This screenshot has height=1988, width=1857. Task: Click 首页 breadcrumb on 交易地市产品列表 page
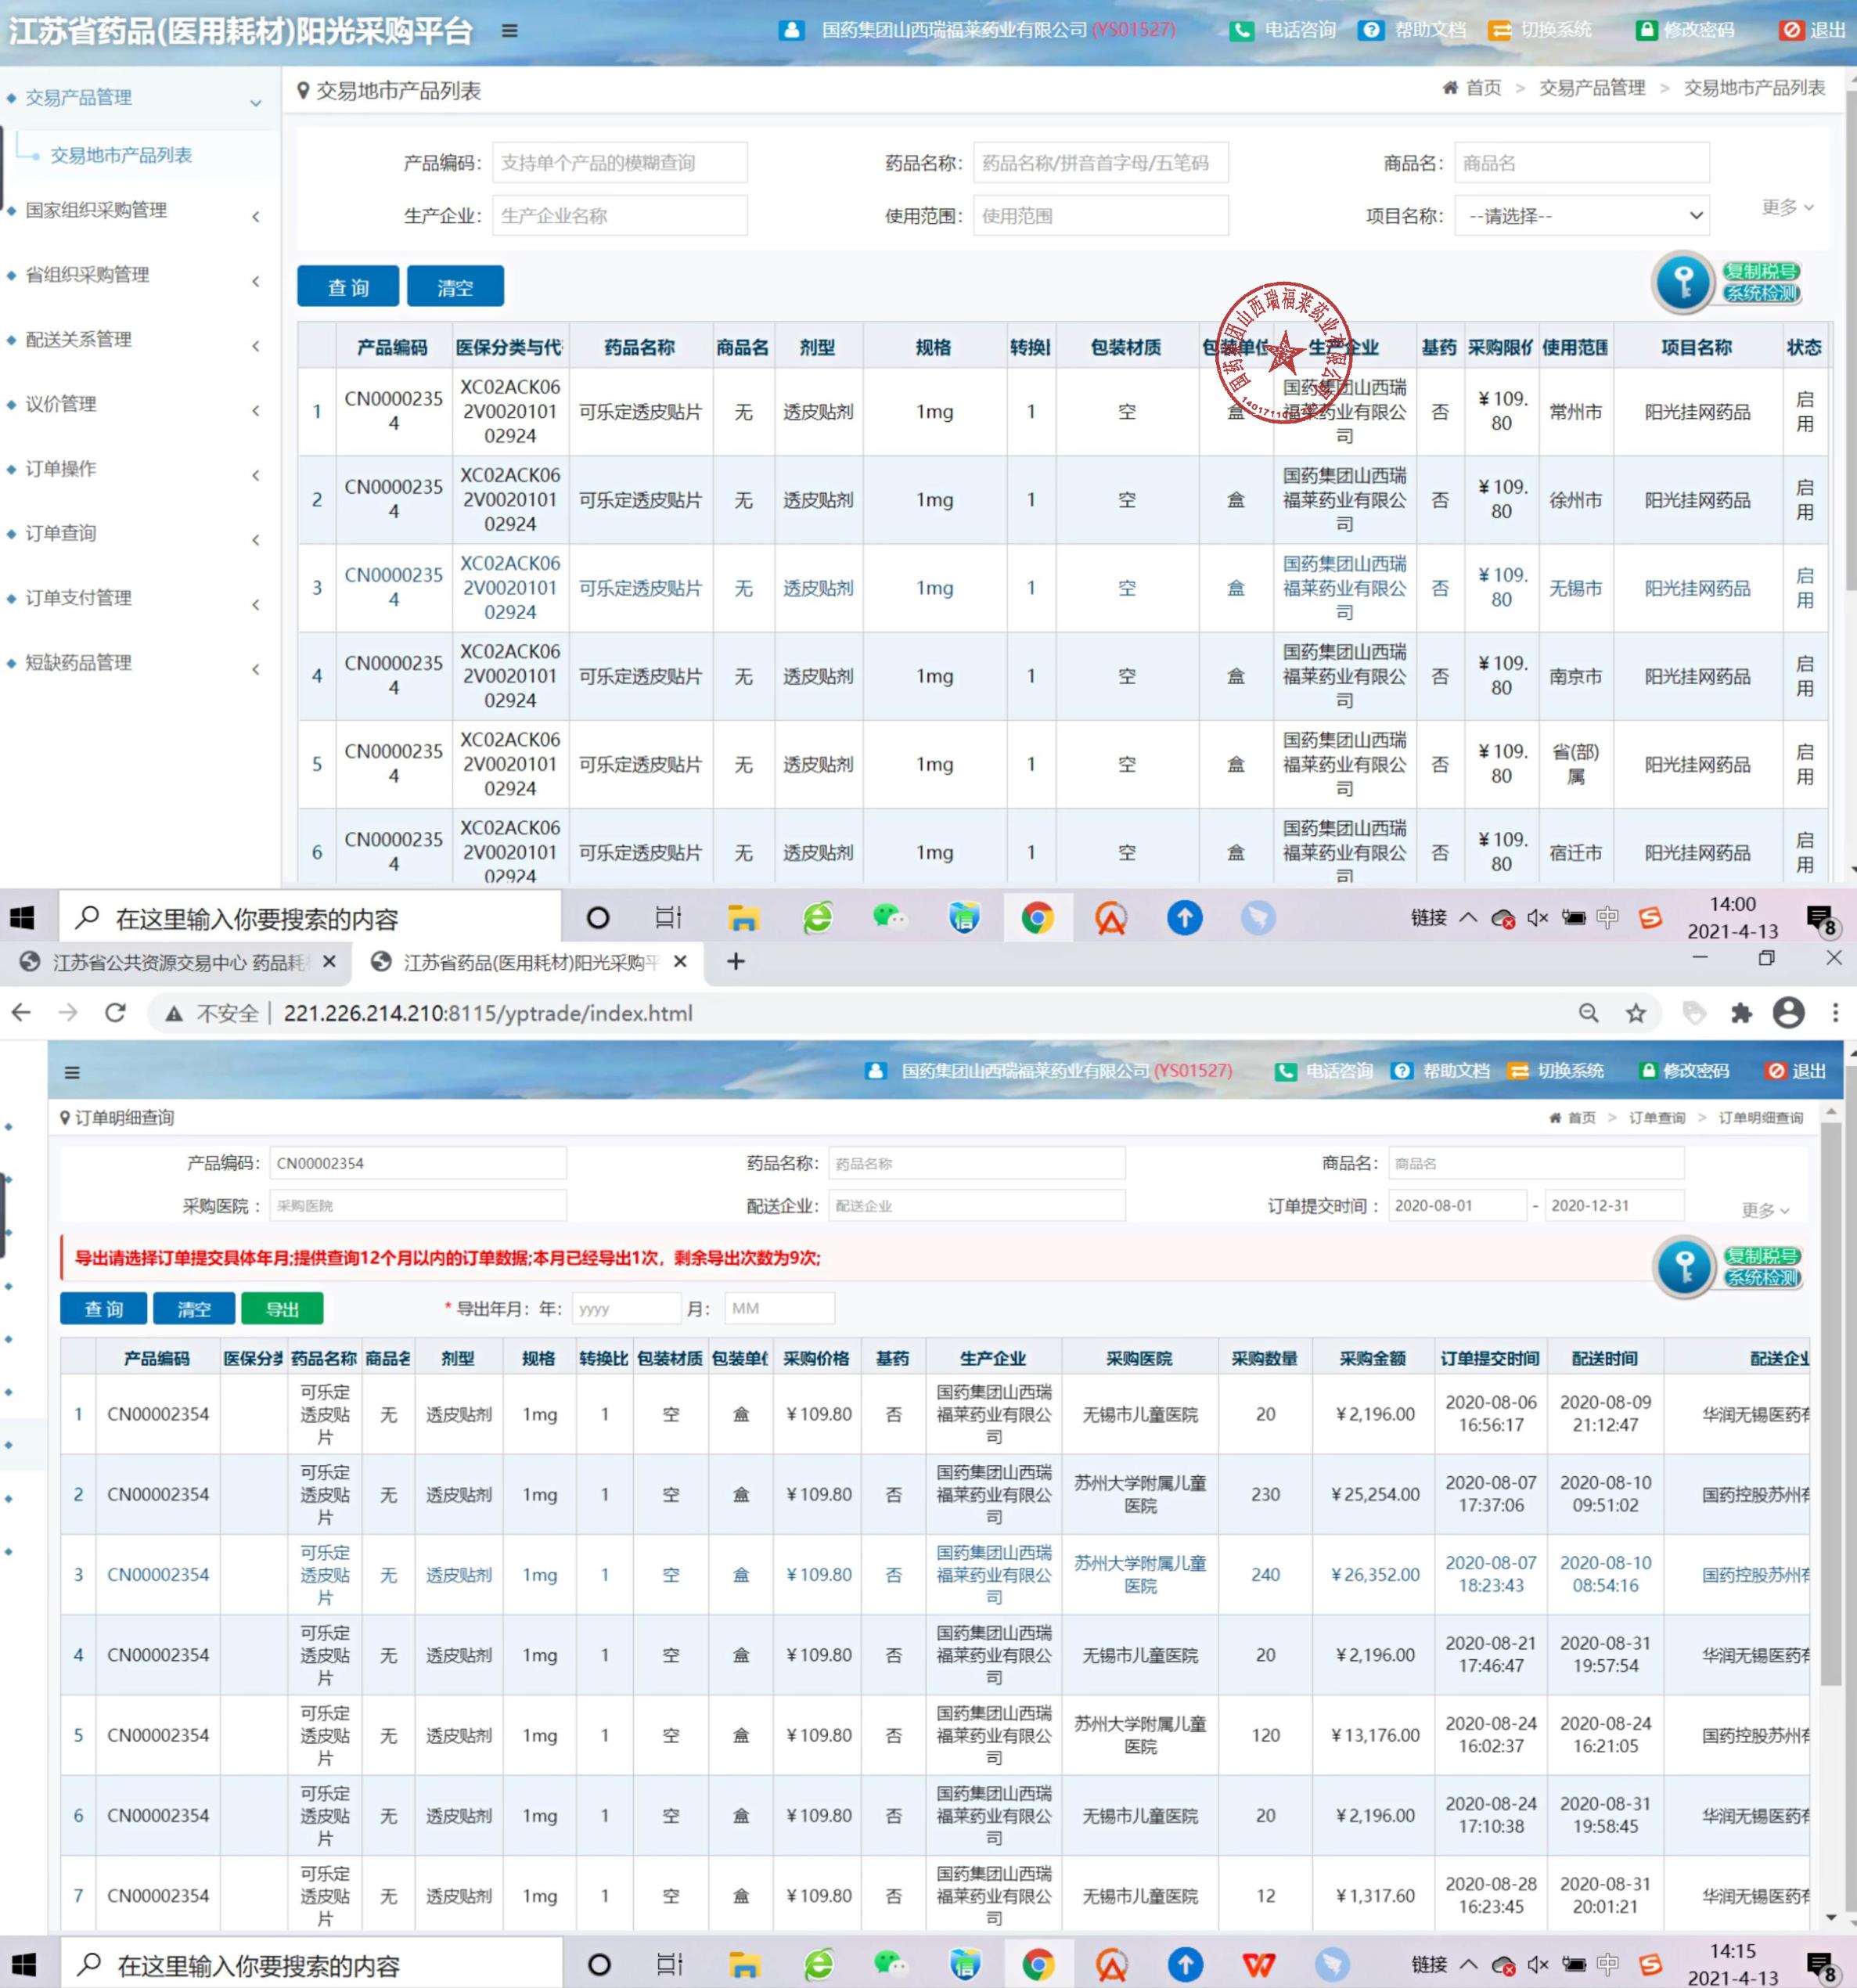1472,88
